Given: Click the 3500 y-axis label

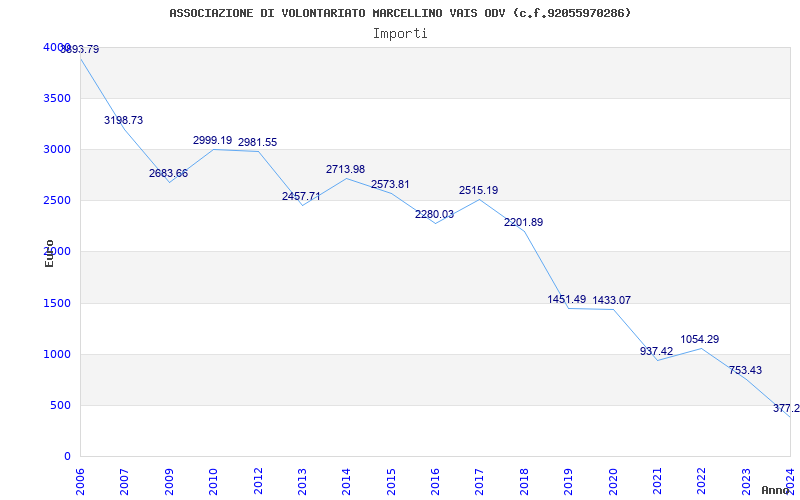Looking at the screenshot, I should [55, 98].
